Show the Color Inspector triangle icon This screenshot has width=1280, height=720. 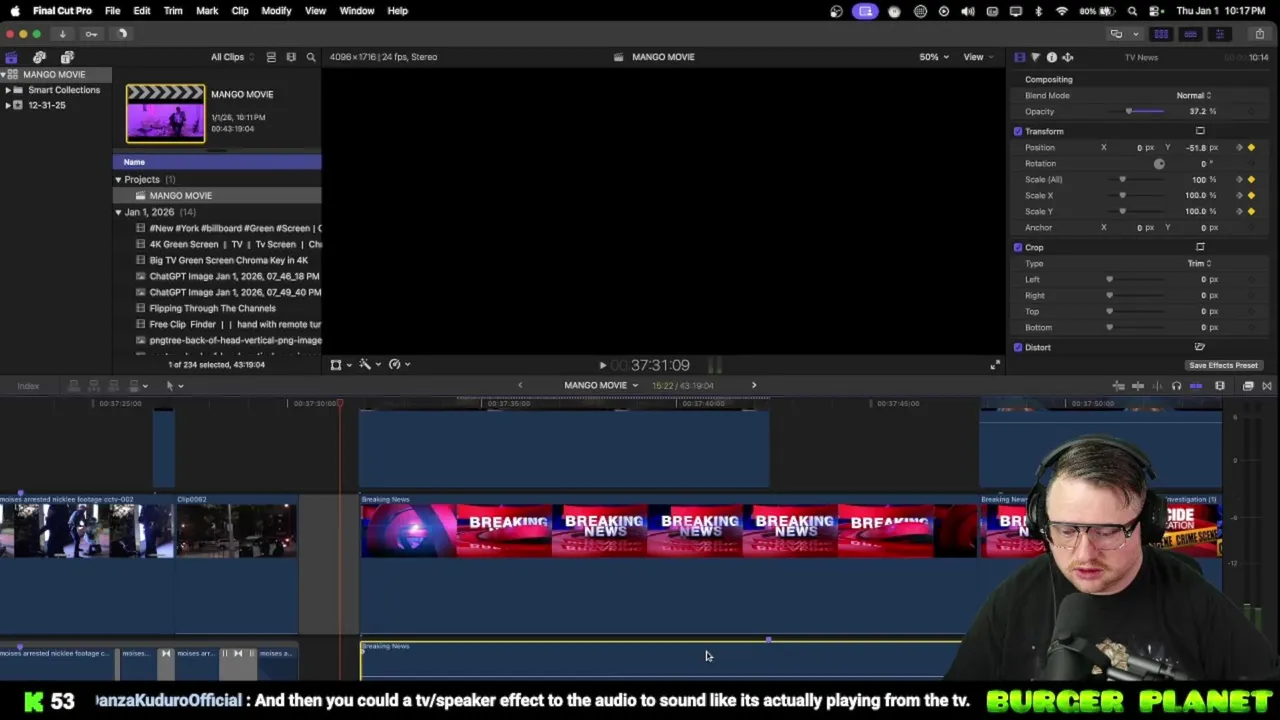1035,57
